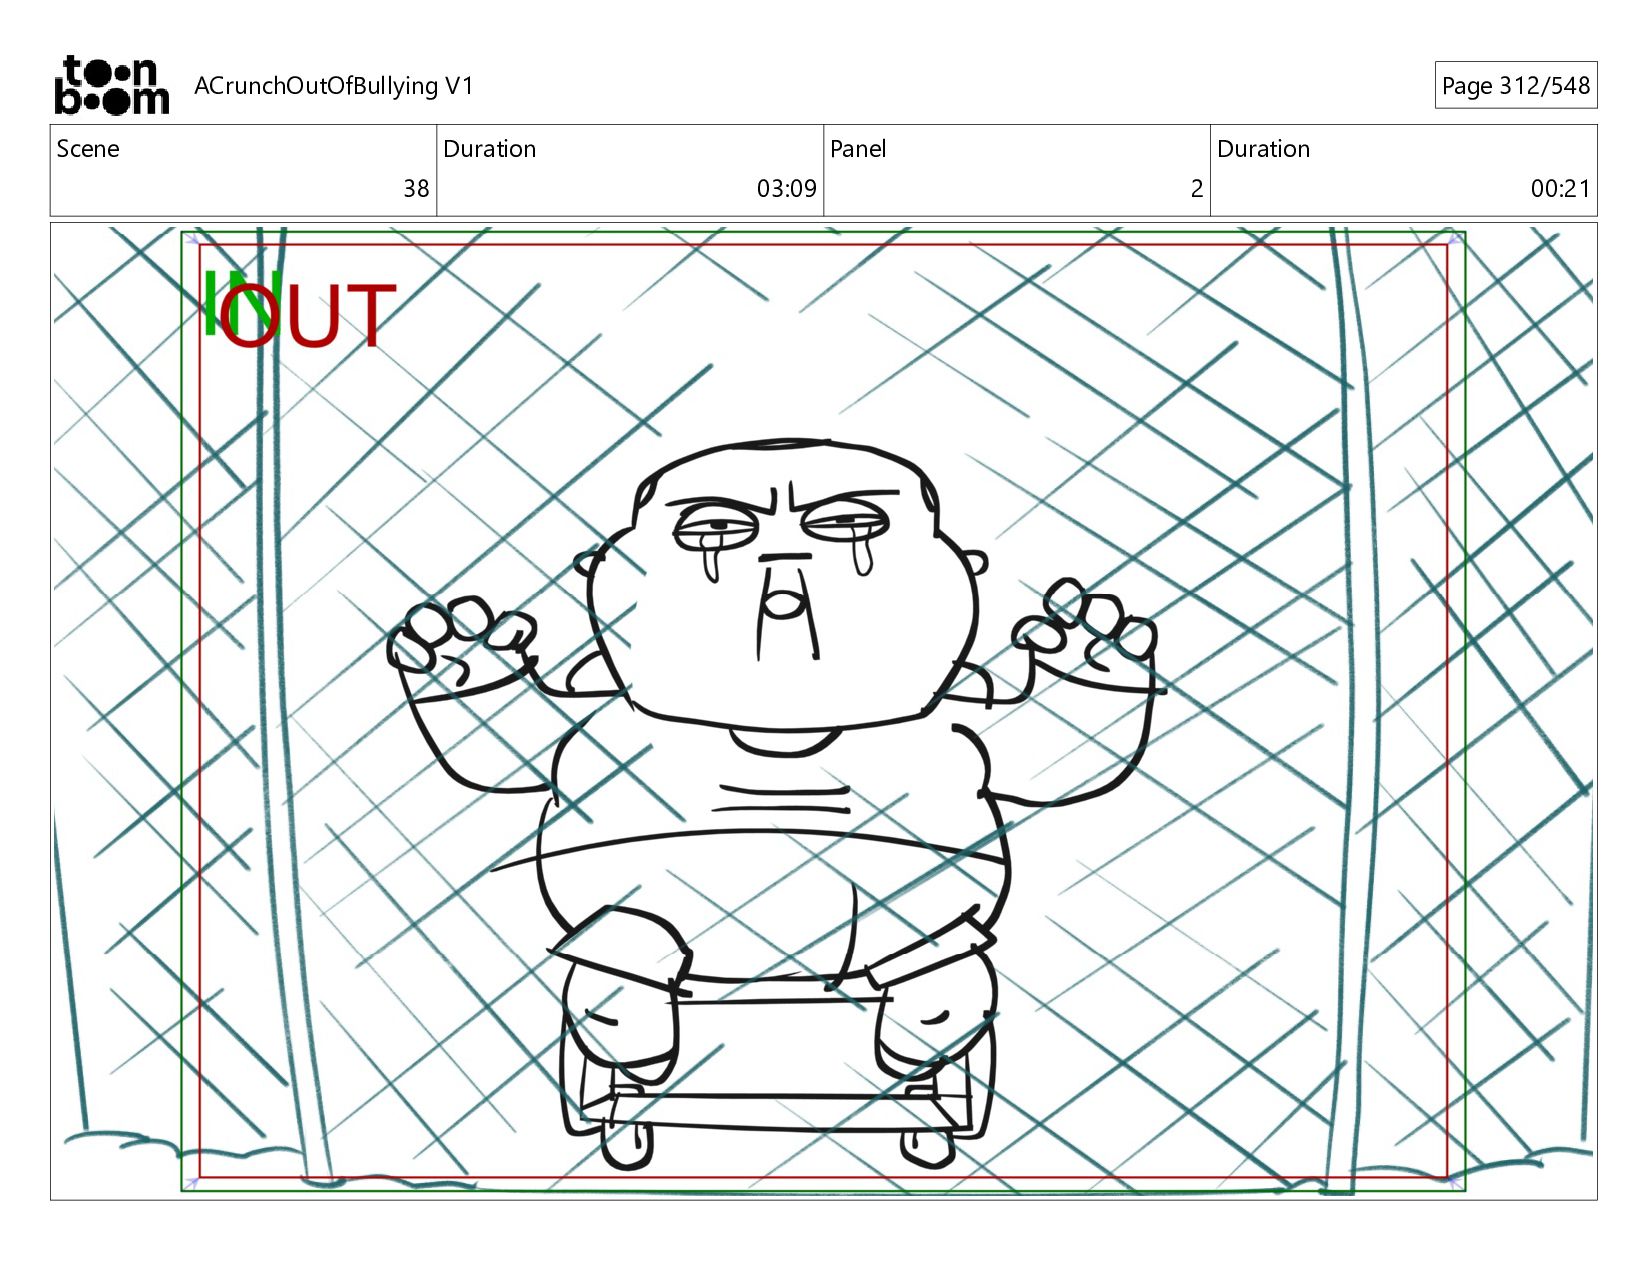Image resolution: width=1650 pixels, height=1275 pixels.
Task: Select the scene number 38
Action: tap(416, 188)
